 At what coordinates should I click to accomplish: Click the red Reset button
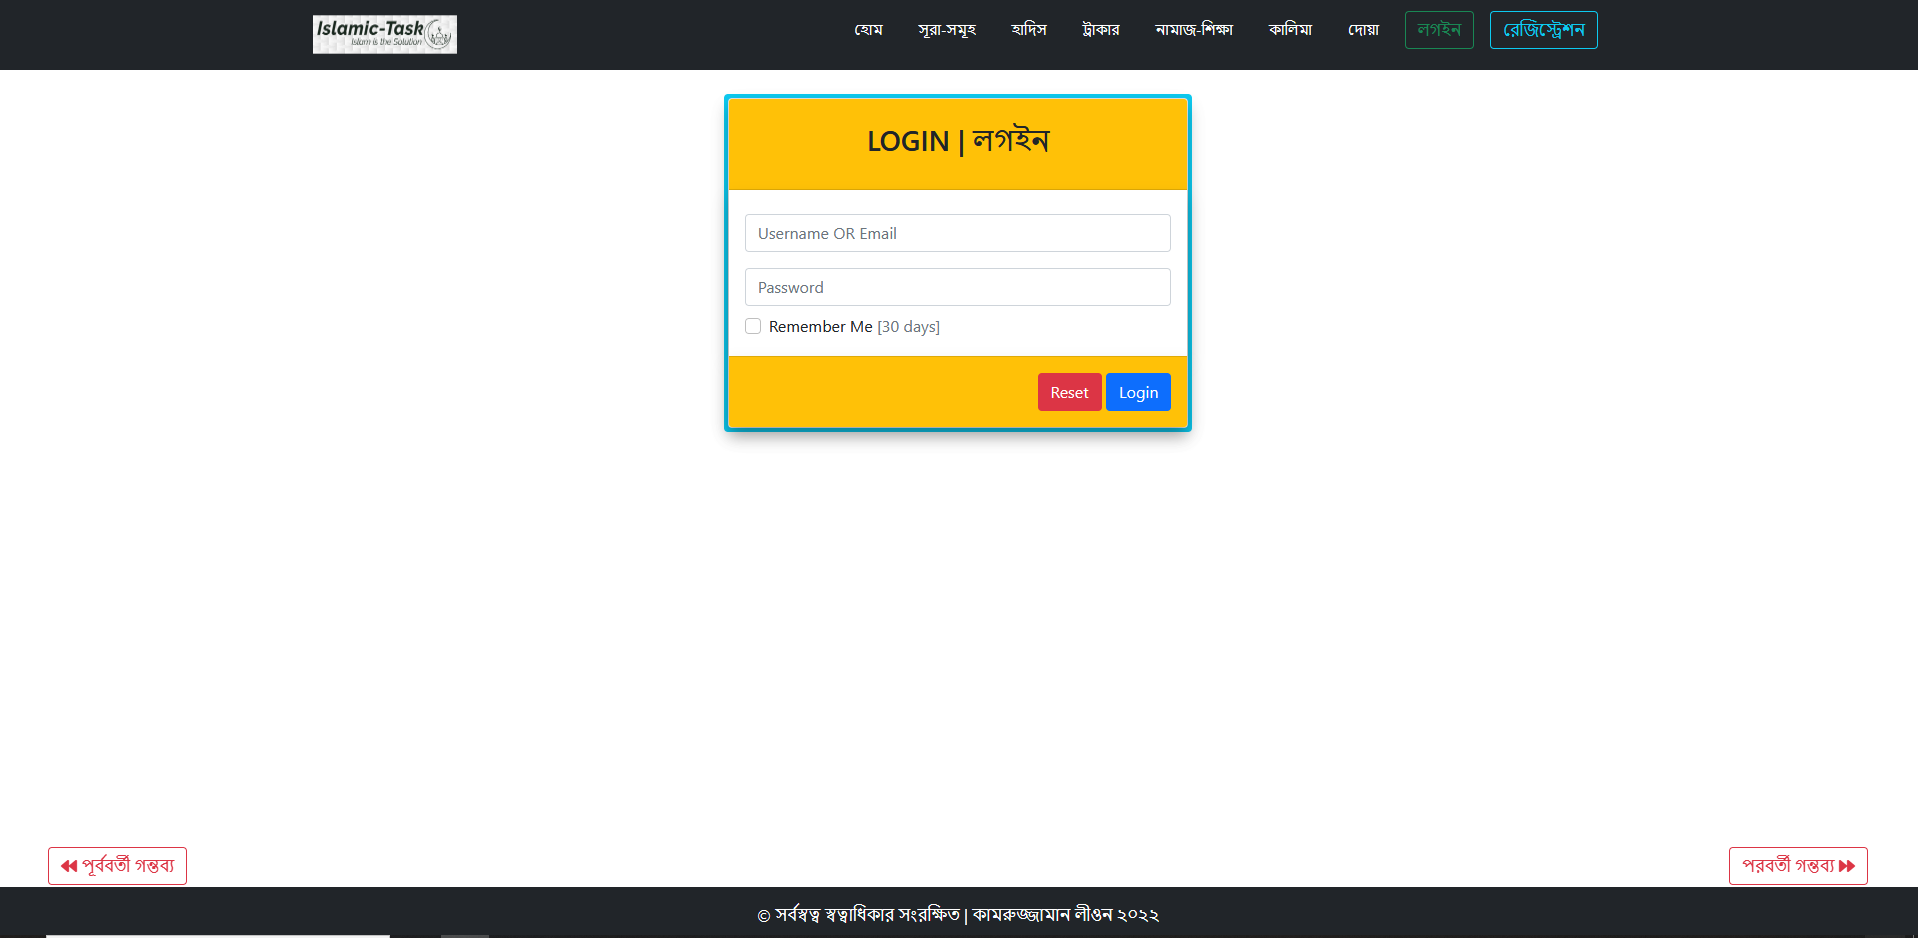(x=1069, y=392)
